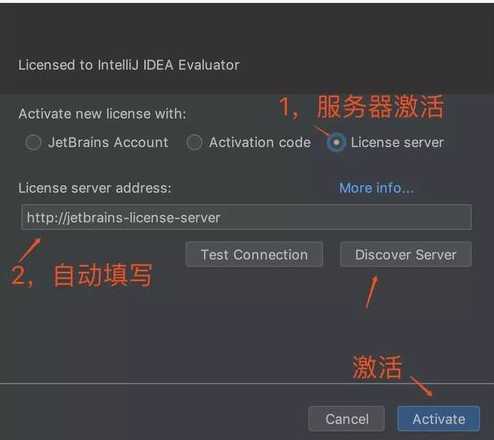The height and width of the screenshot is (440, 494).
Task: Focus the license server address field
Action: point(246,217)
